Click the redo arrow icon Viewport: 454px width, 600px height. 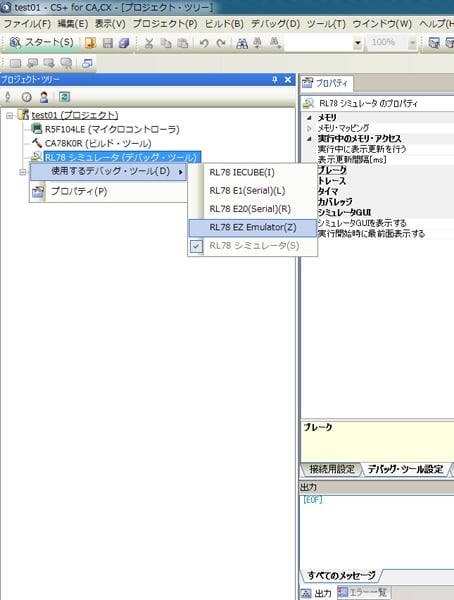221,43
